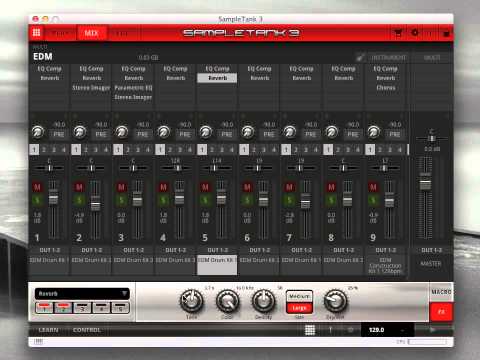
Task: Select the INSTRUMENT tab
Action: click(389, 58)
